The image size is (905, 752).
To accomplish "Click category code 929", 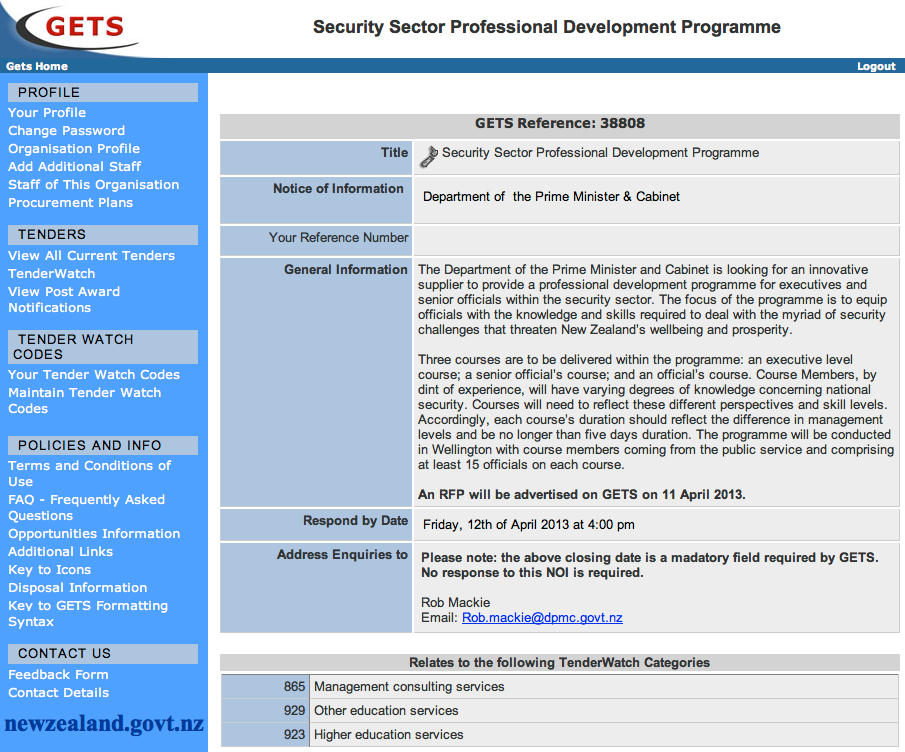I will [294, 710].
